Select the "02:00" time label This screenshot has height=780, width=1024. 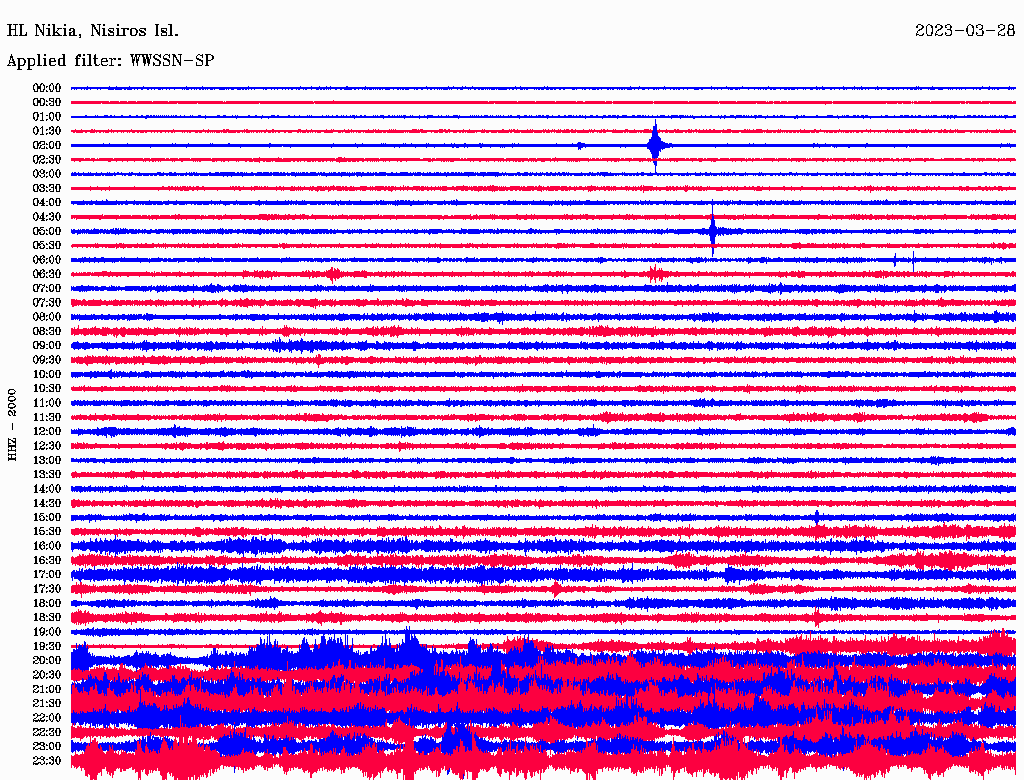(46, 146)
